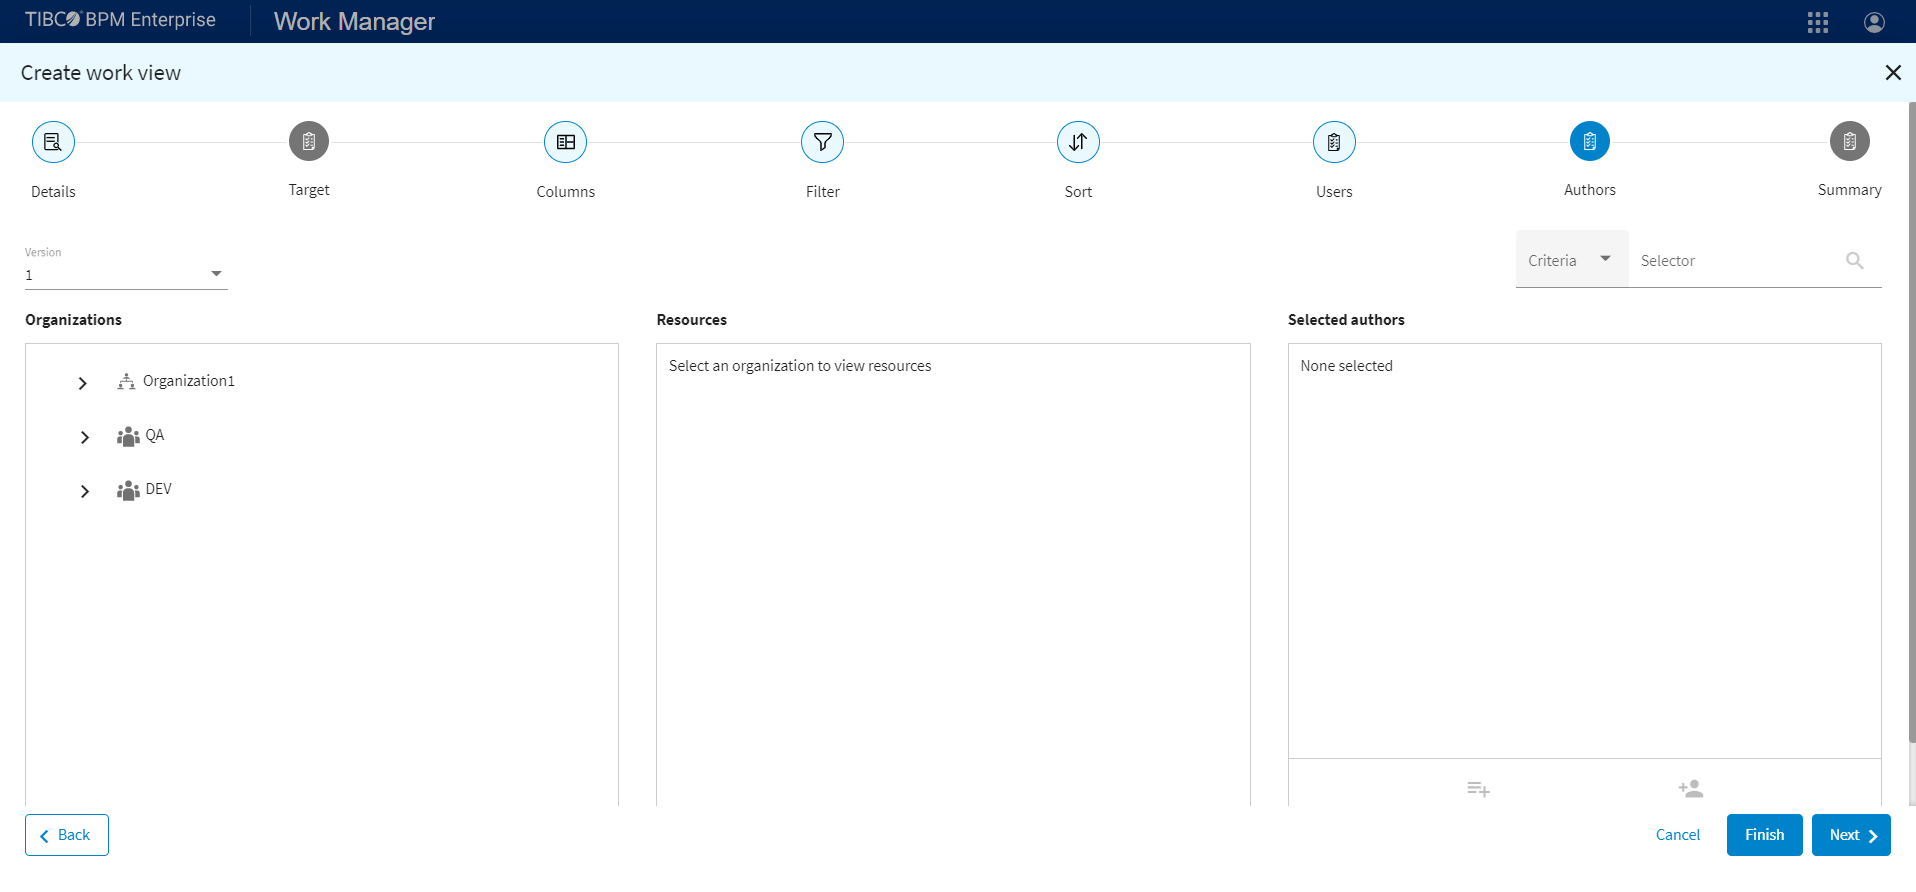Click the Next button
This screenshot has height=892, width=1916.
[x=1851, y=835]
